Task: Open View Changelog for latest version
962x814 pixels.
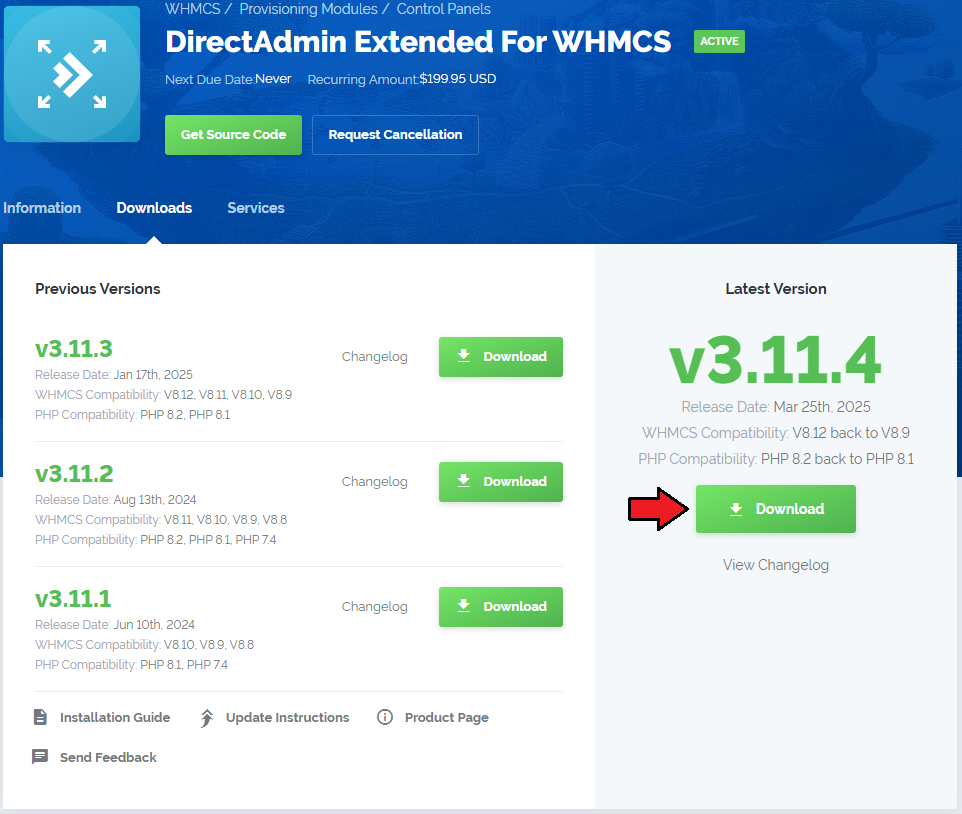Action: (x=775, y=565)
